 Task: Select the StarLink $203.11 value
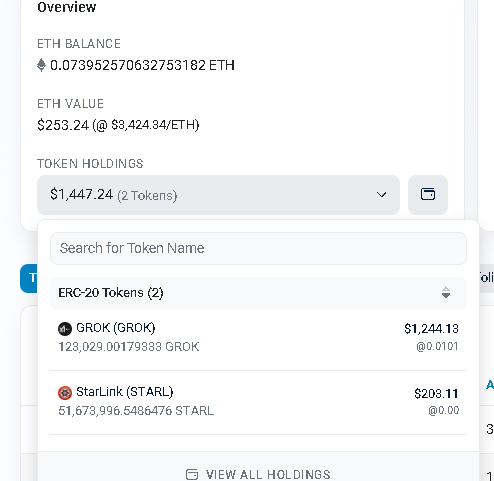pos(436,393)
